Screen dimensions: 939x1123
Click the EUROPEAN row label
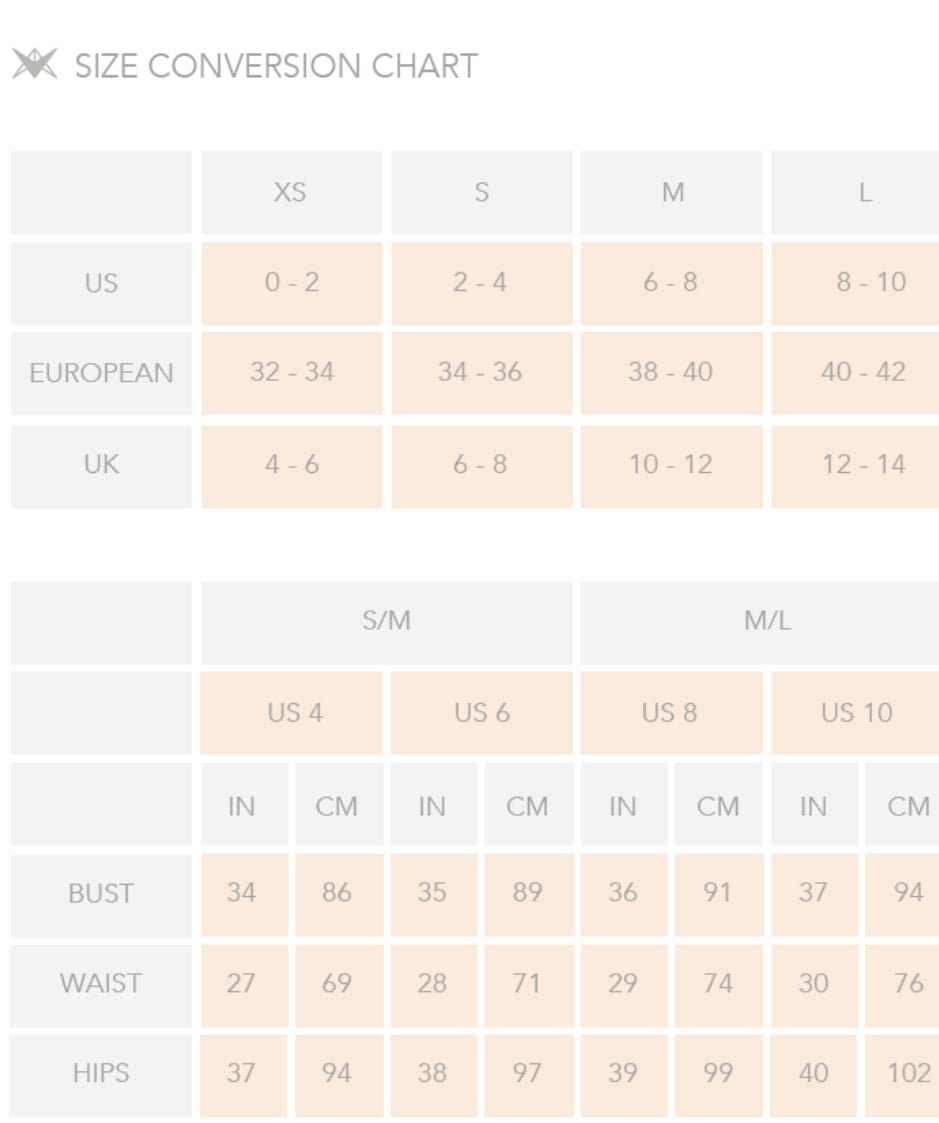pyautogui.click(x=101, y=373)
